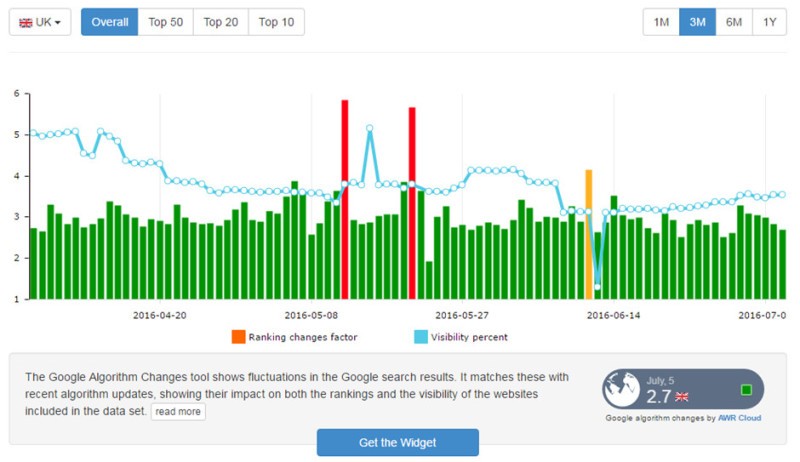Click the 2016-04-20 axis label

tap(160, 315)
